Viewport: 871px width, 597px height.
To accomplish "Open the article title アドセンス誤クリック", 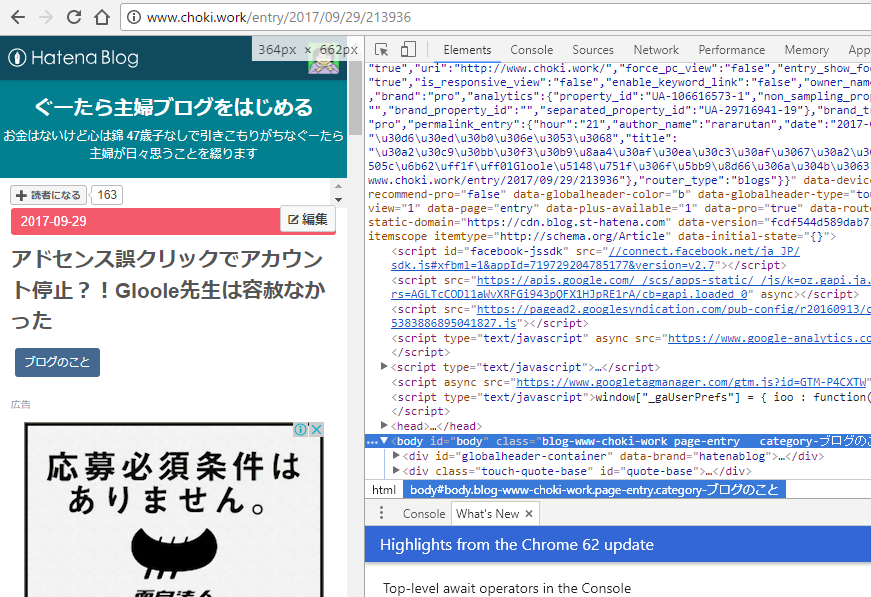I will pyautogui.click(x=168, y=289).
